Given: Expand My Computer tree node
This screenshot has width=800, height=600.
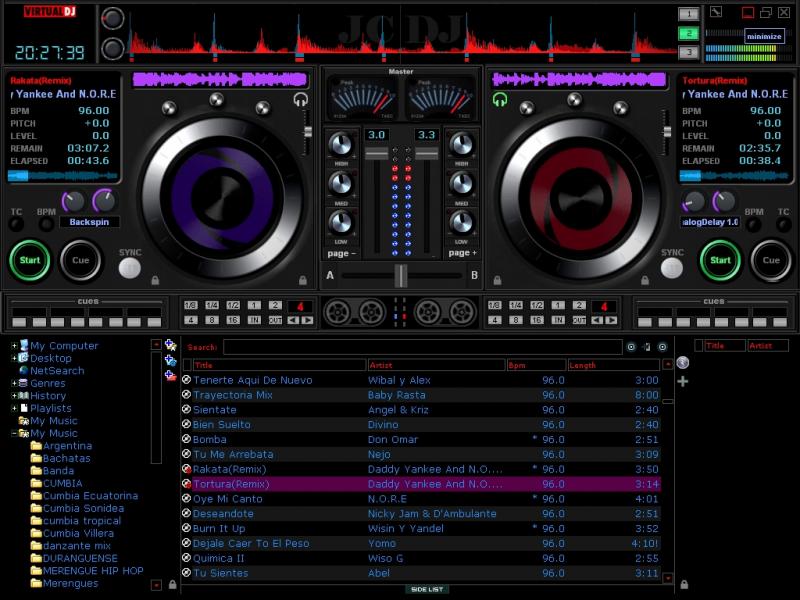Looking at the screenshot, I should [14, 346].
